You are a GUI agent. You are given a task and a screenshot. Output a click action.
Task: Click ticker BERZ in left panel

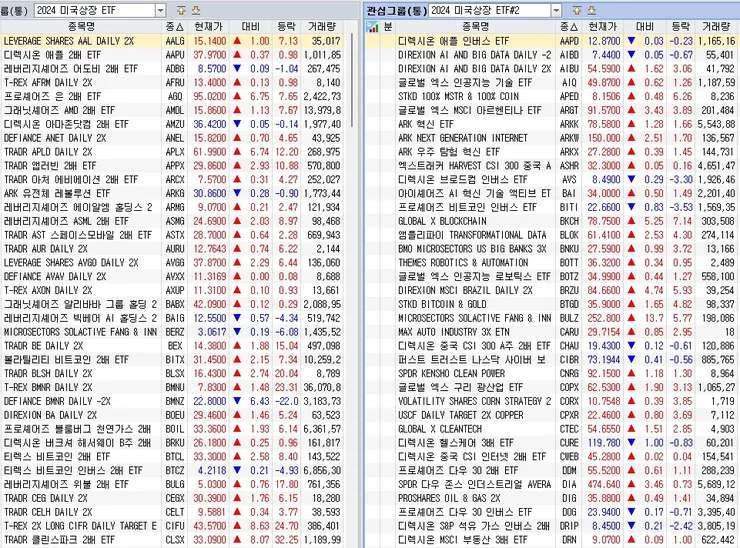175,332
